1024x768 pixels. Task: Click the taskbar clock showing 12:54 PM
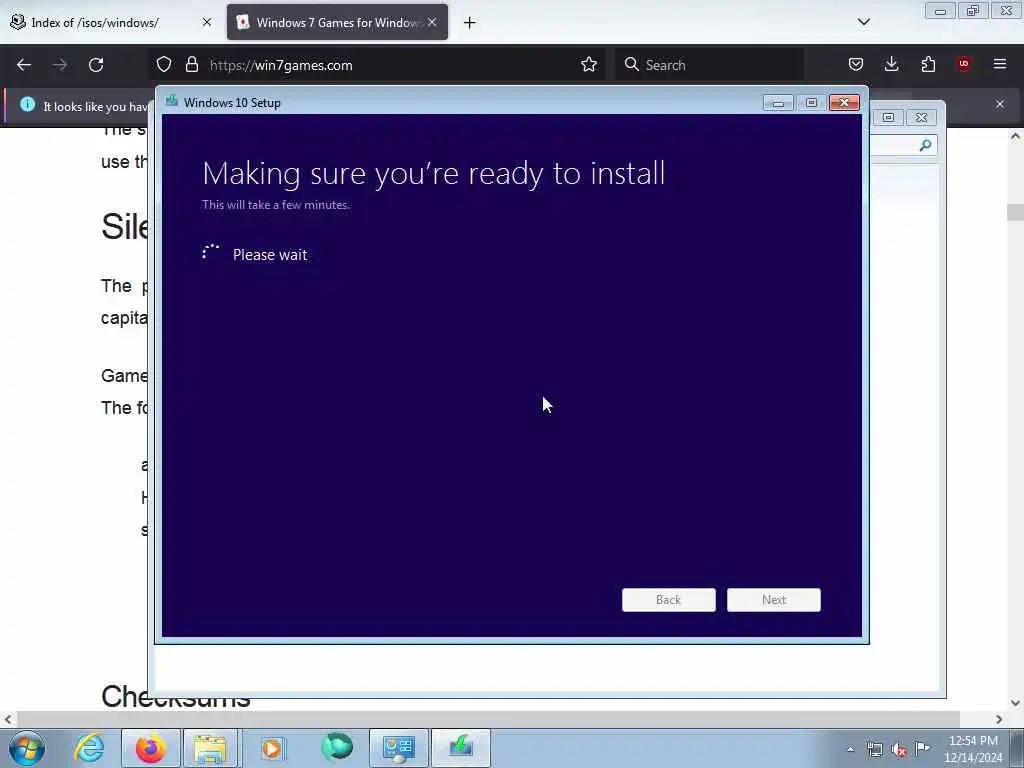tap(973, 749)
